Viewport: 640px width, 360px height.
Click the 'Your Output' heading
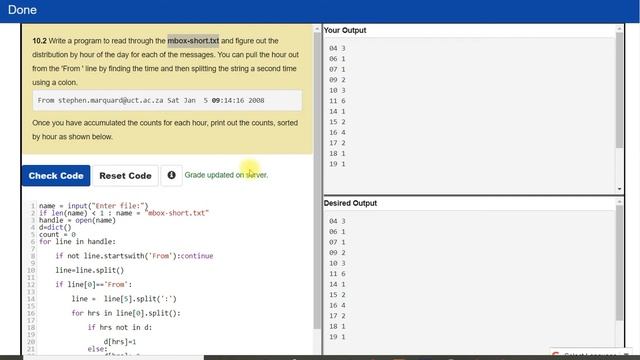pyautogui.click(x=345, y=30)
